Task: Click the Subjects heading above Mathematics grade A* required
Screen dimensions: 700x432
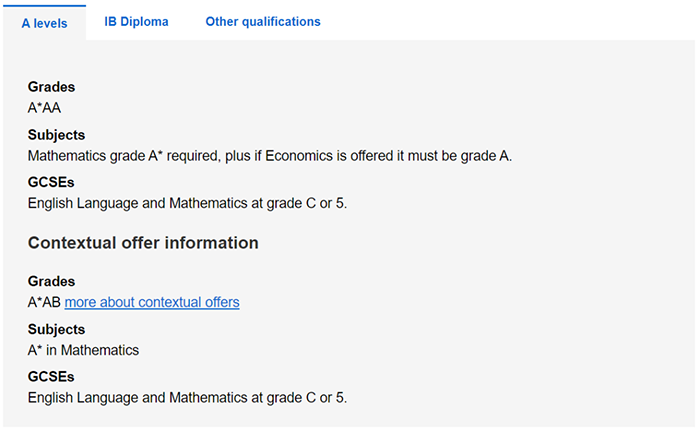Action: tap(56, 135)
